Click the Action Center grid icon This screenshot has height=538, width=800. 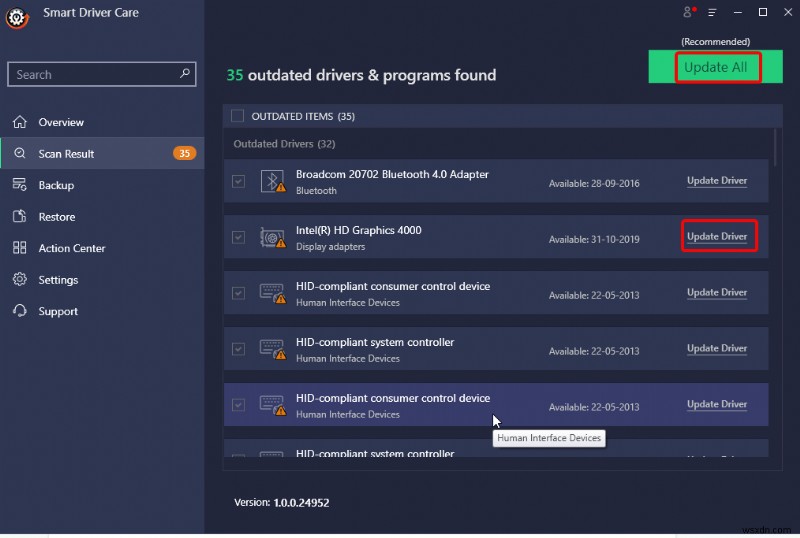(x=20, y=248)
